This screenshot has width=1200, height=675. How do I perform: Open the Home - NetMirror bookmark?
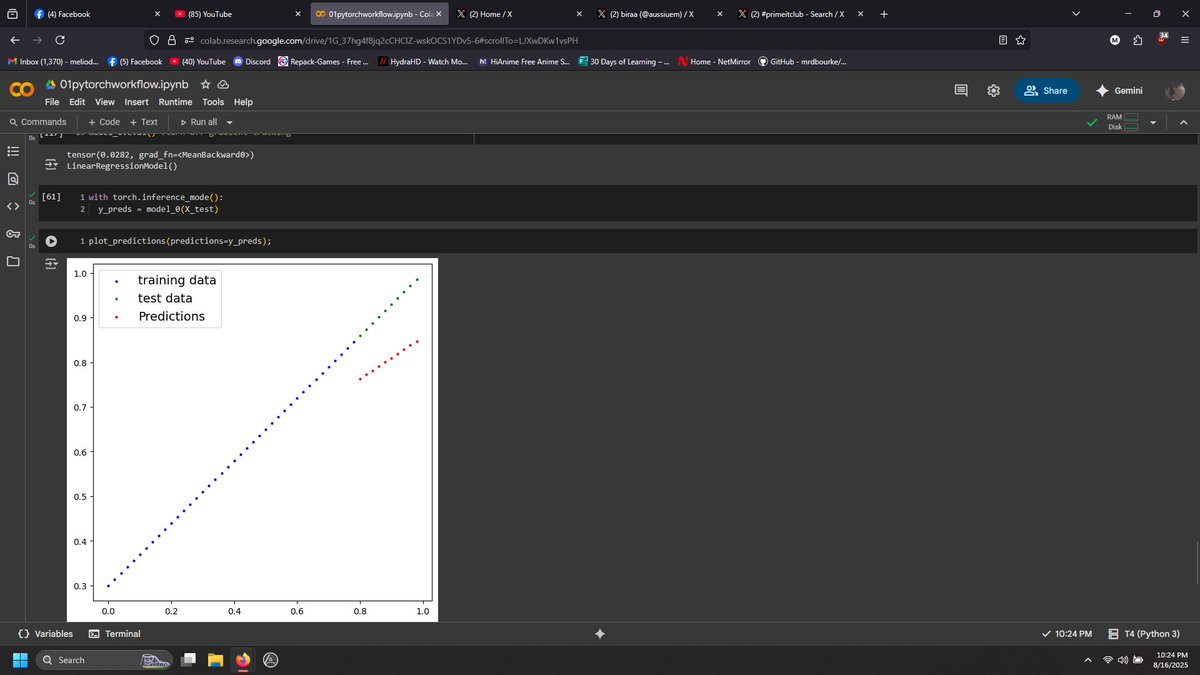(x=714, y=62)
